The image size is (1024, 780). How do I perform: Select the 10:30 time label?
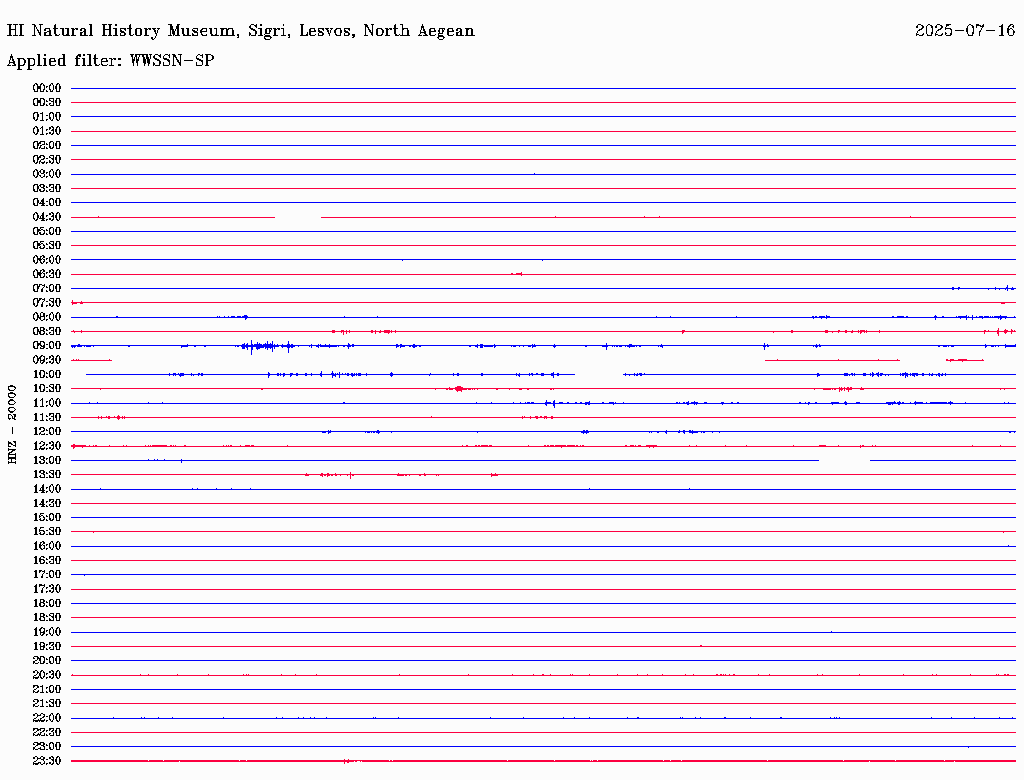[47, 389]
